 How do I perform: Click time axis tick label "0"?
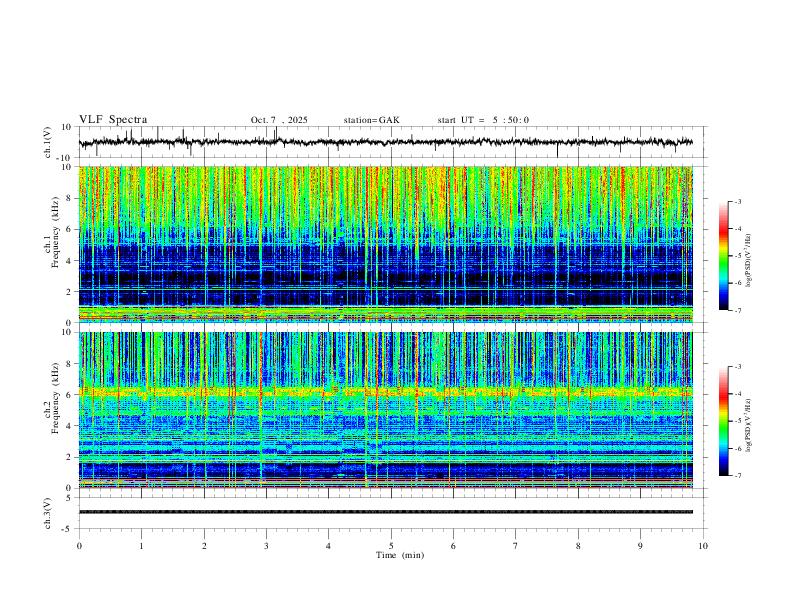coord(79,546)
